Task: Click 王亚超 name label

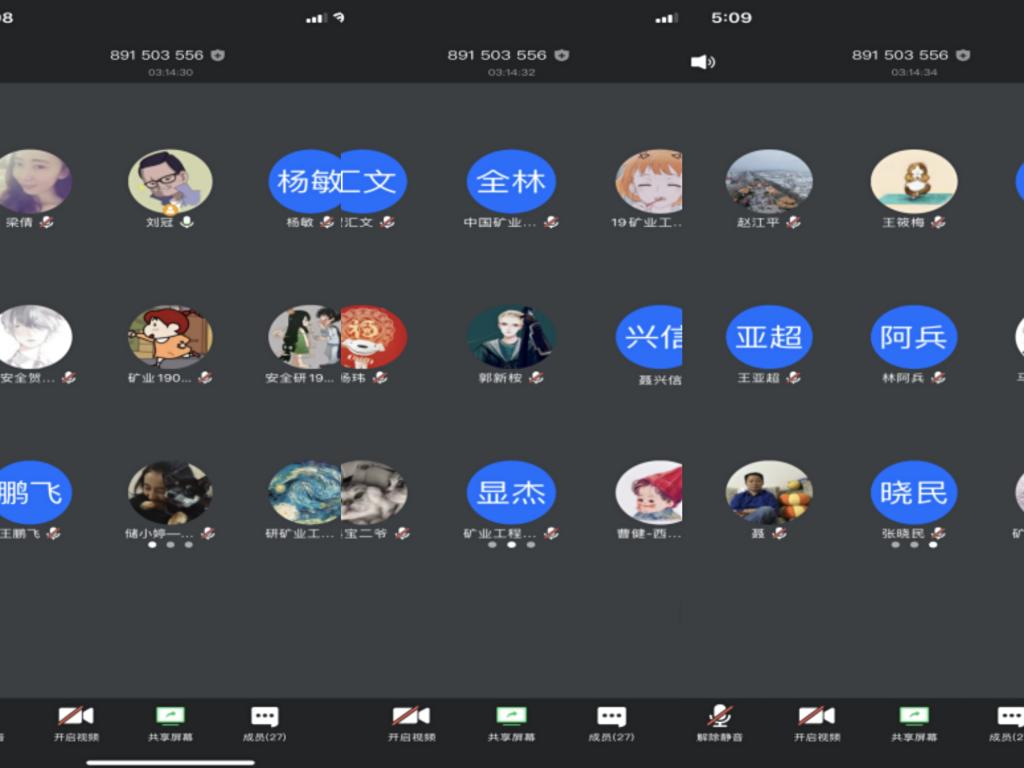Action: (x=758, y=378)
